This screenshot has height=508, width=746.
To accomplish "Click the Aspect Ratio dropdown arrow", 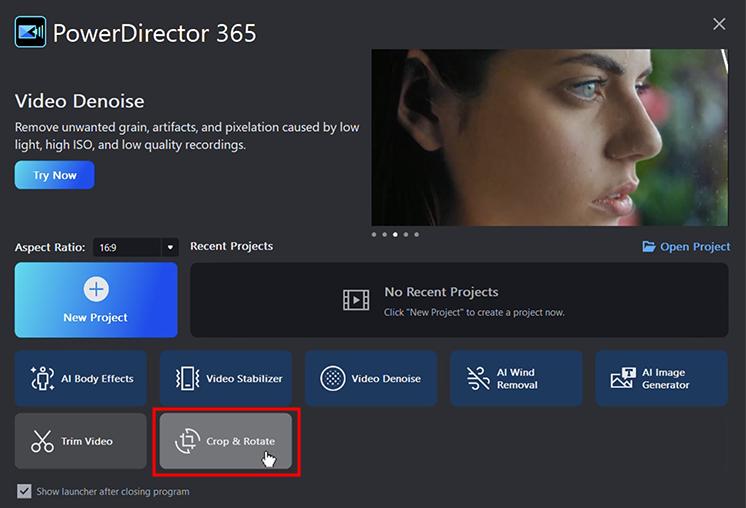I will tap(170, 247).
